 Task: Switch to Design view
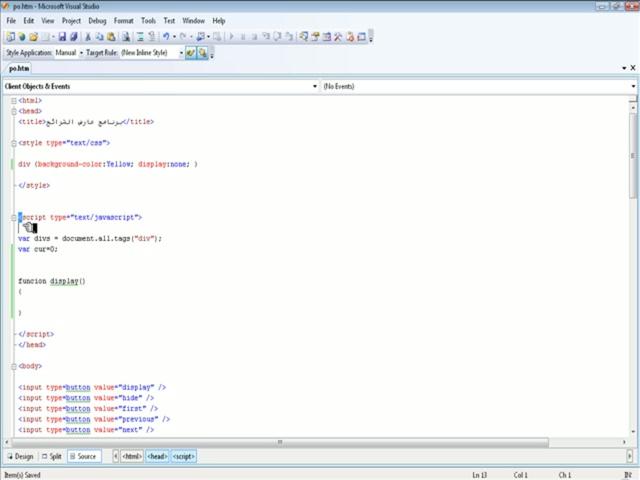click(x=20, y=456)
